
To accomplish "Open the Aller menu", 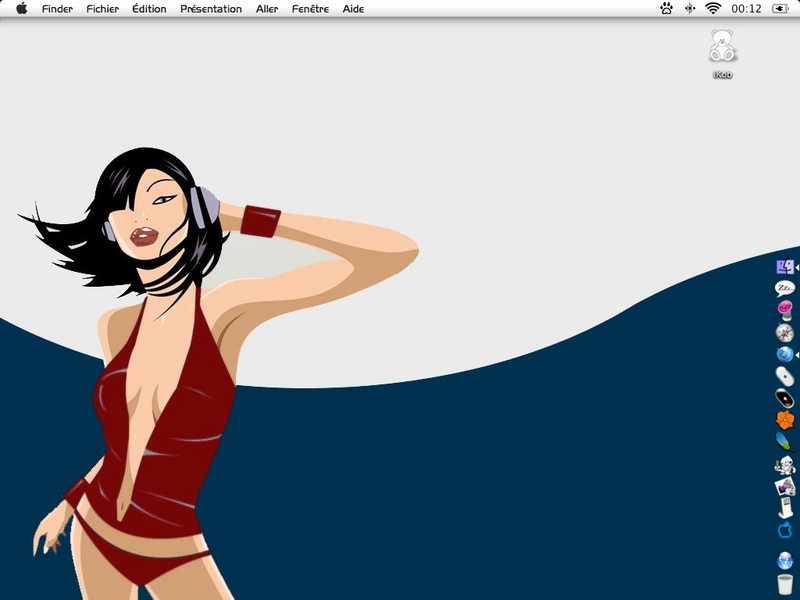I will click(x=267, y=9).
